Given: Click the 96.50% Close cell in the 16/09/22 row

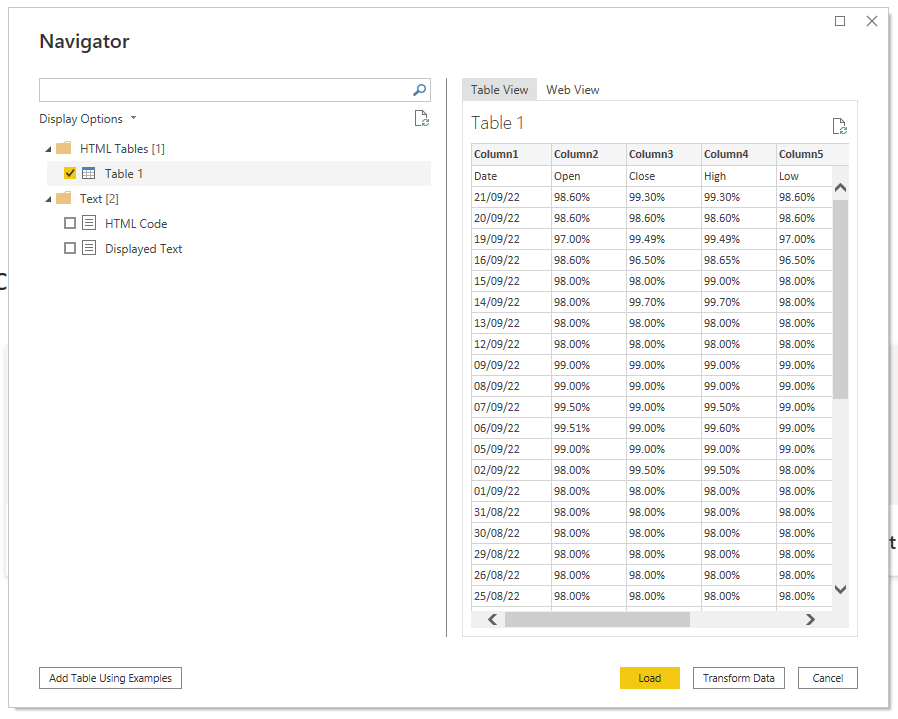Looking at the screenshot, I should 664,260.
